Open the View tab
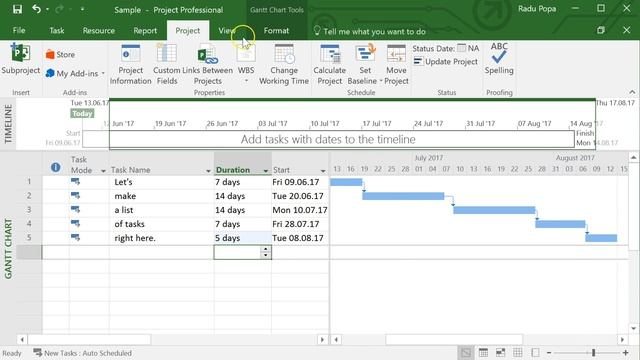The height and width of the screenshot is (360, 640). tap(227, 31)
